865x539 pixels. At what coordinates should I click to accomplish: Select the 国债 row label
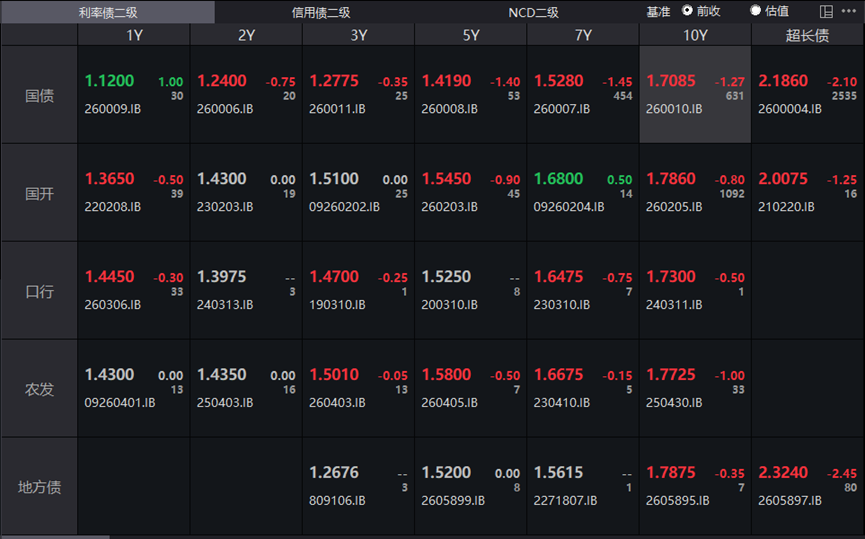coord(39,95)
